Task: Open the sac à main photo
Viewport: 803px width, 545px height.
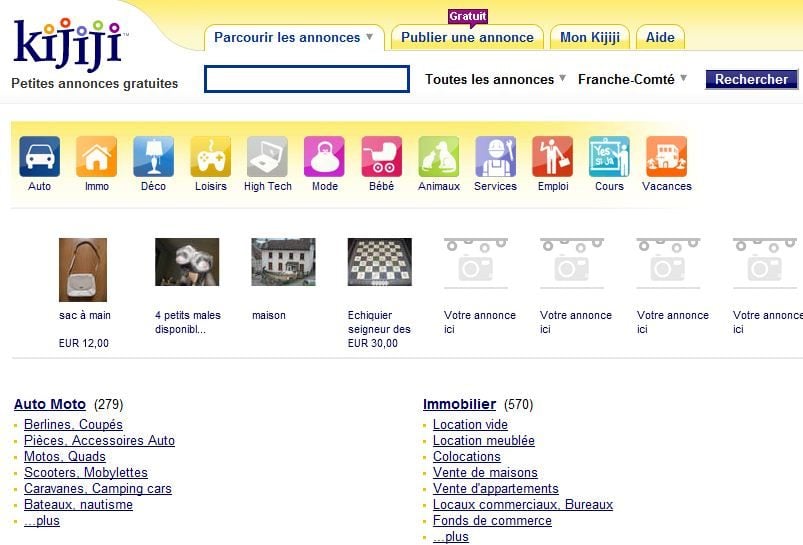Action: (x=83, y=269)
